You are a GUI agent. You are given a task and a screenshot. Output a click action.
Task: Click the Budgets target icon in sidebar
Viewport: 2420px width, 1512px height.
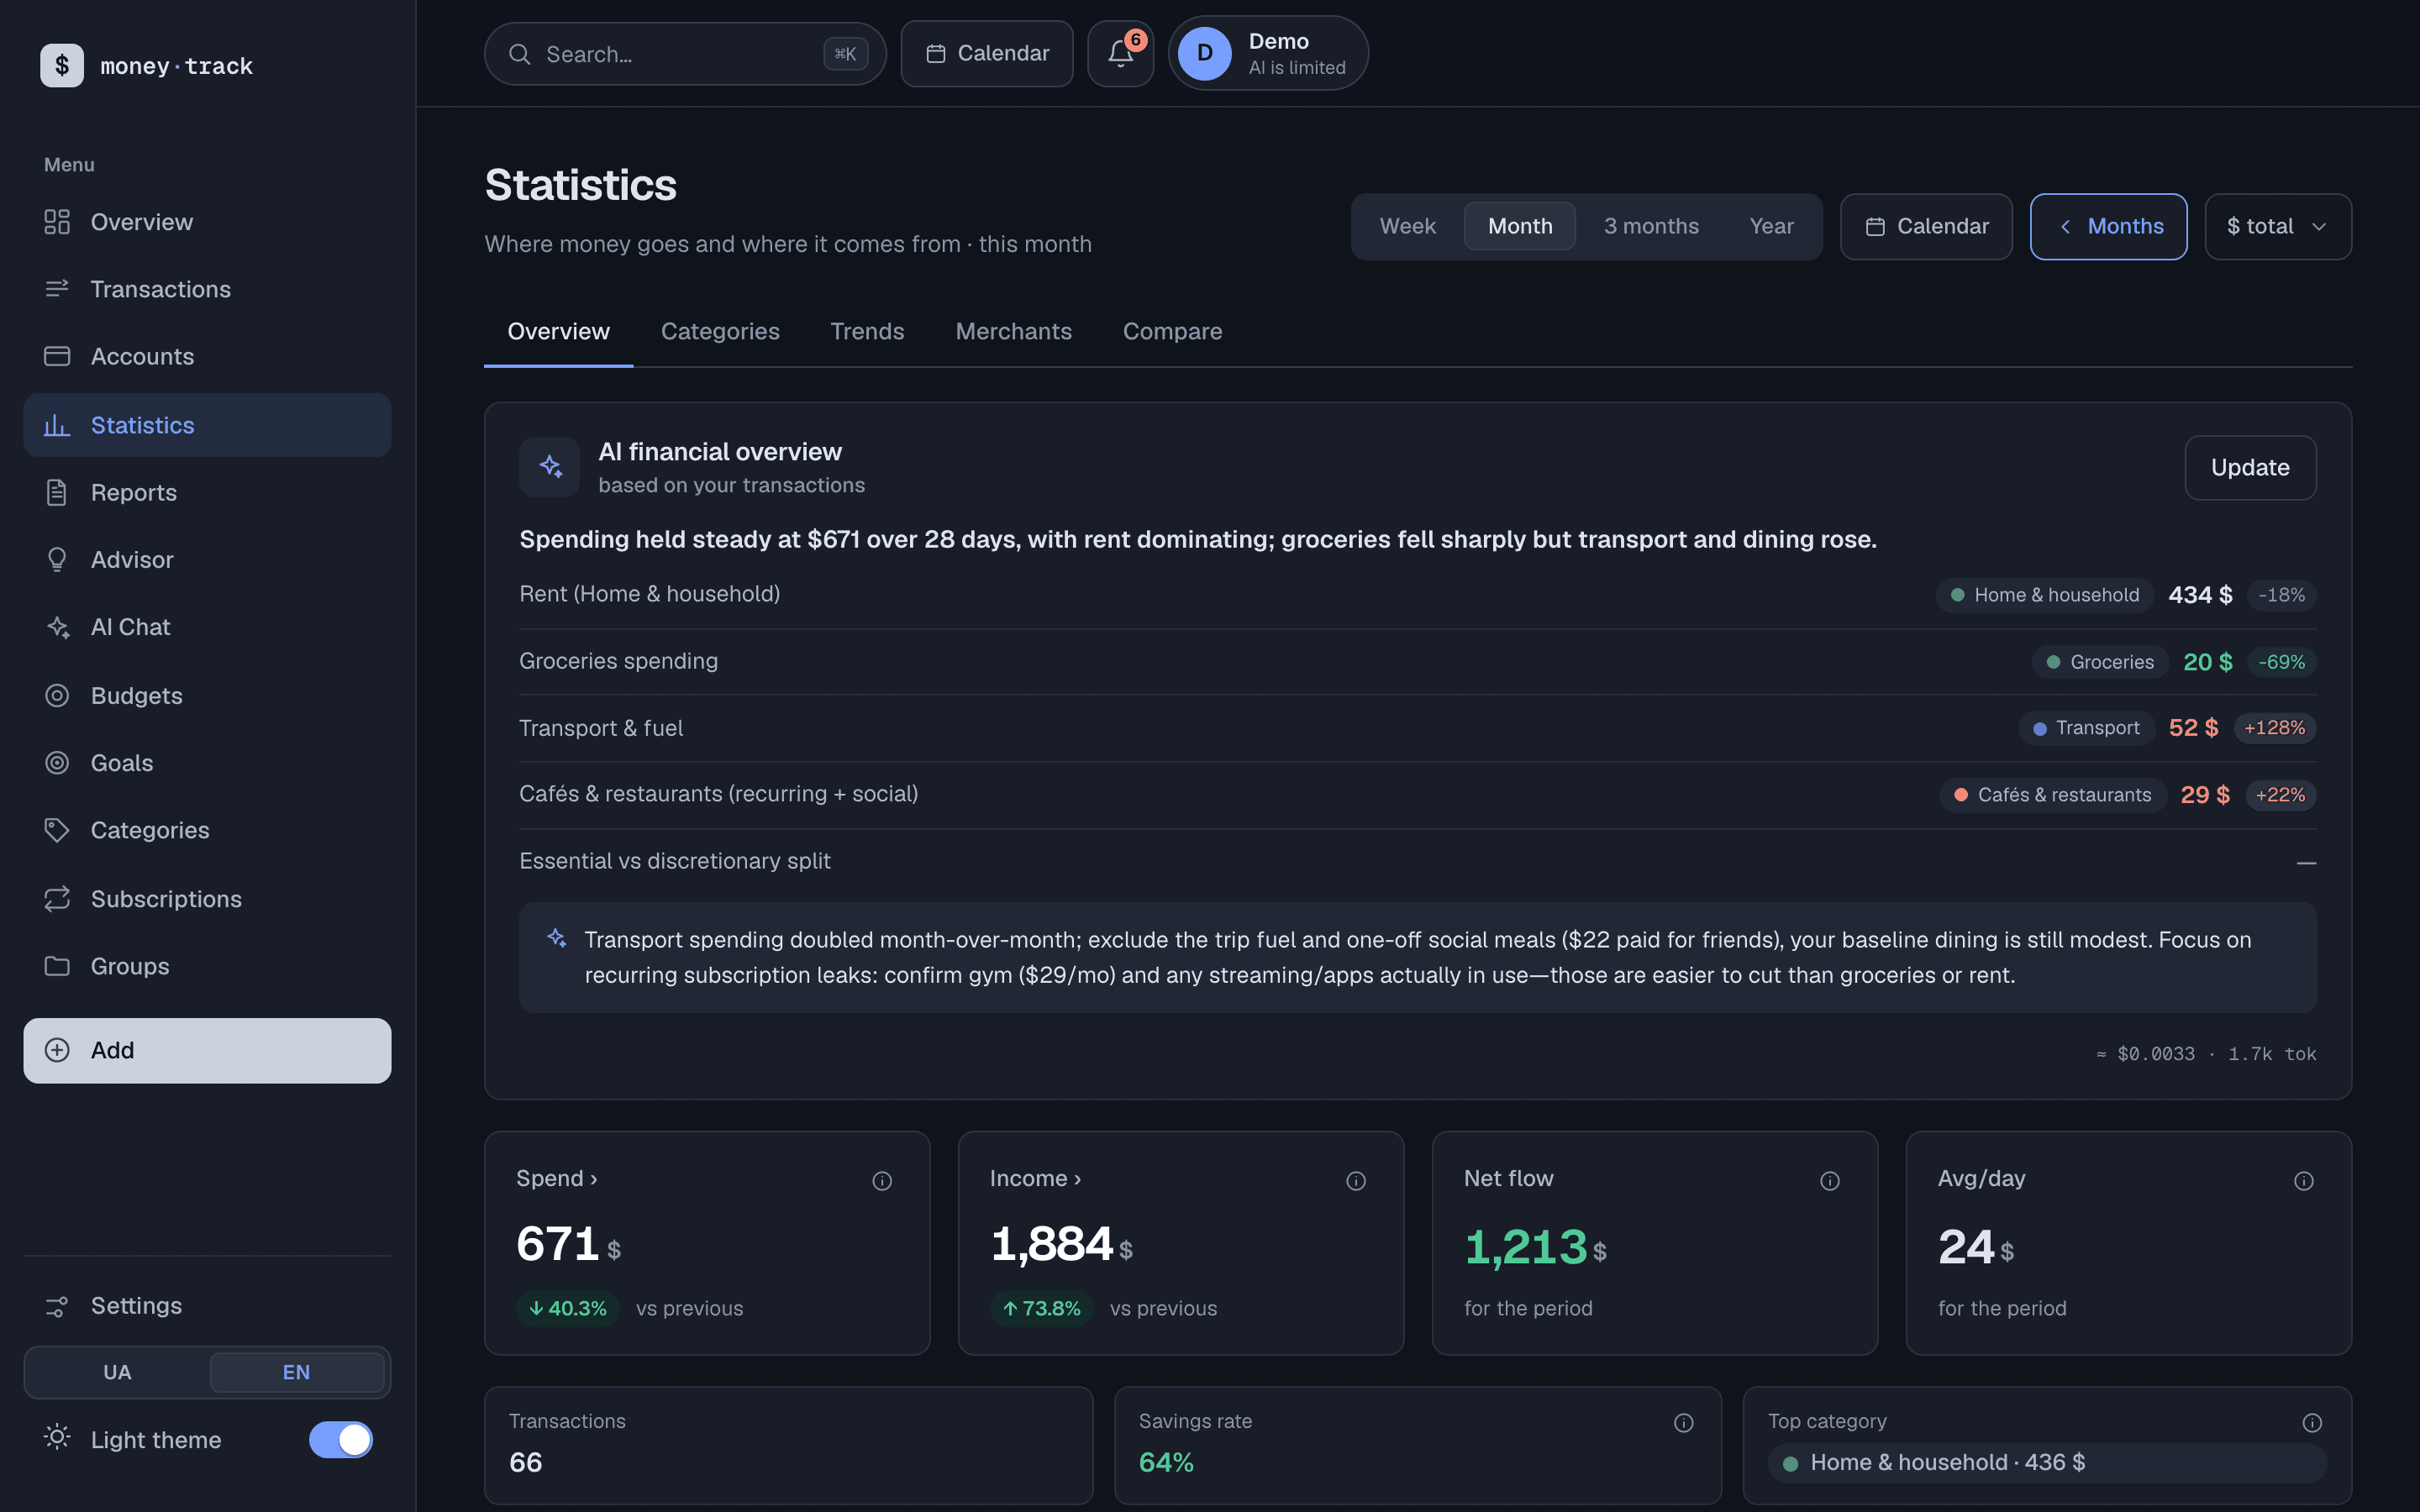click(57, 695)
